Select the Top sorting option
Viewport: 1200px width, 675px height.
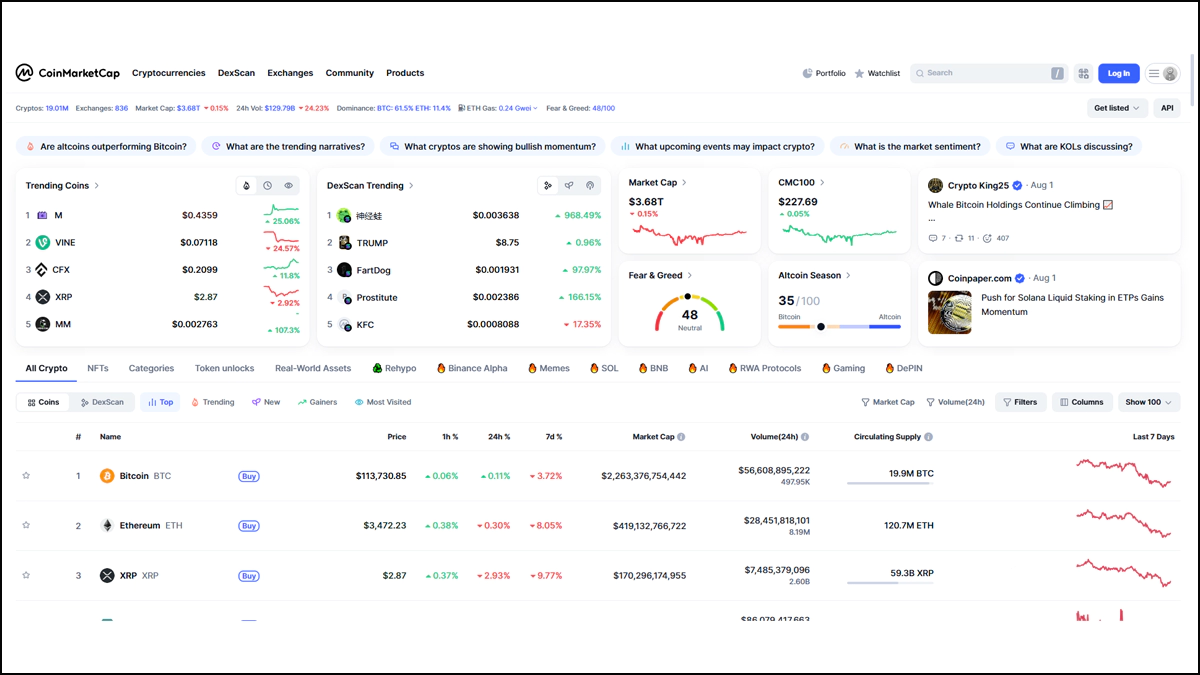[x=160, y=402]
